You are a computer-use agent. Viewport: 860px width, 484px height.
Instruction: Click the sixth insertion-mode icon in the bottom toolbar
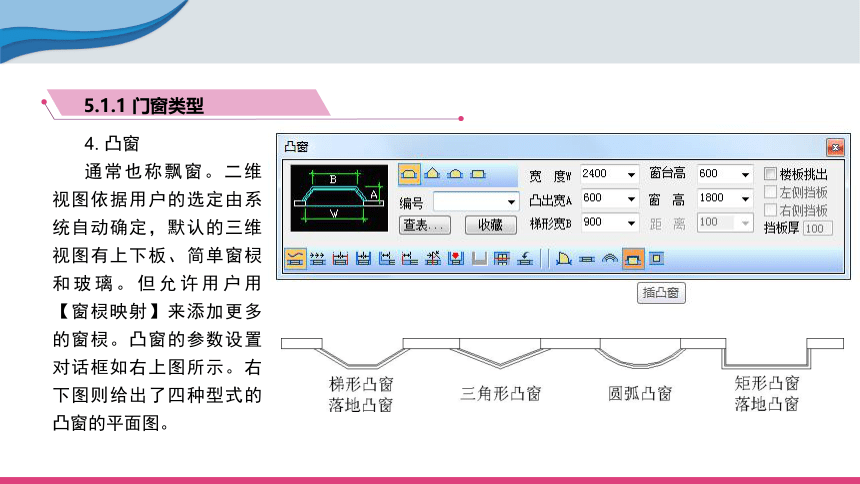pyautogui.click(x=410, y=258)
